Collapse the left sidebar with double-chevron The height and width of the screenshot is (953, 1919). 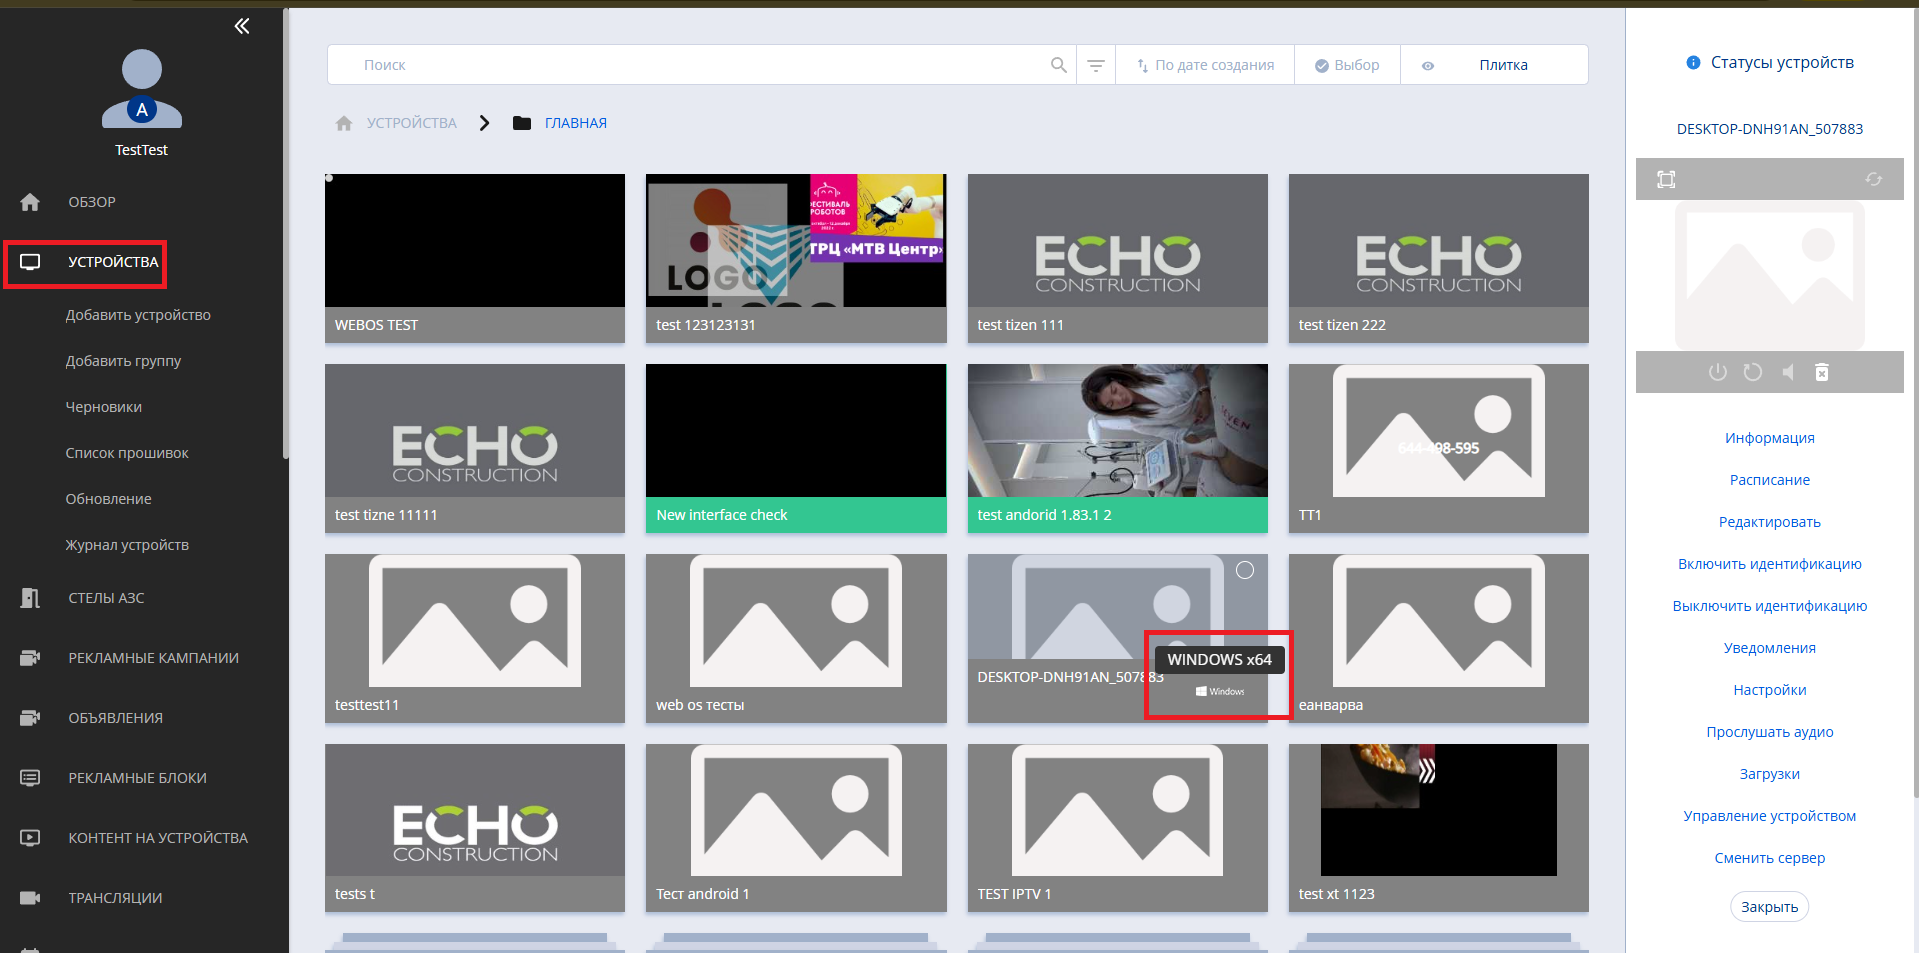241,26
